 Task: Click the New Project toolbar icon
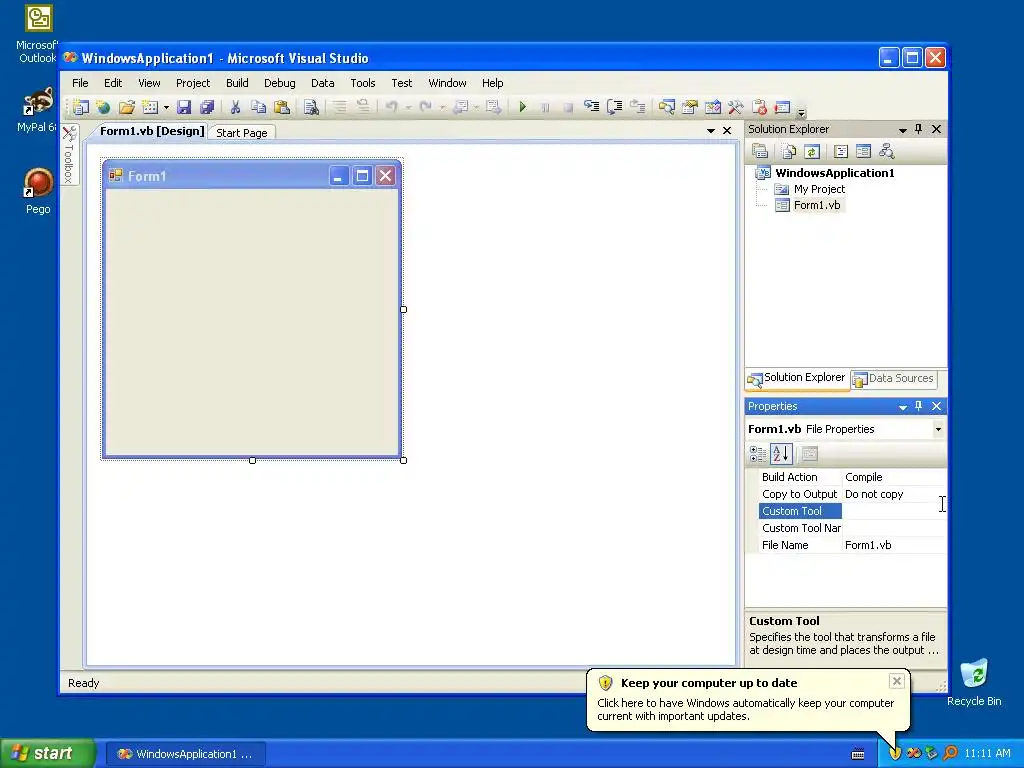pyautogui.click(x=80, y=107)
